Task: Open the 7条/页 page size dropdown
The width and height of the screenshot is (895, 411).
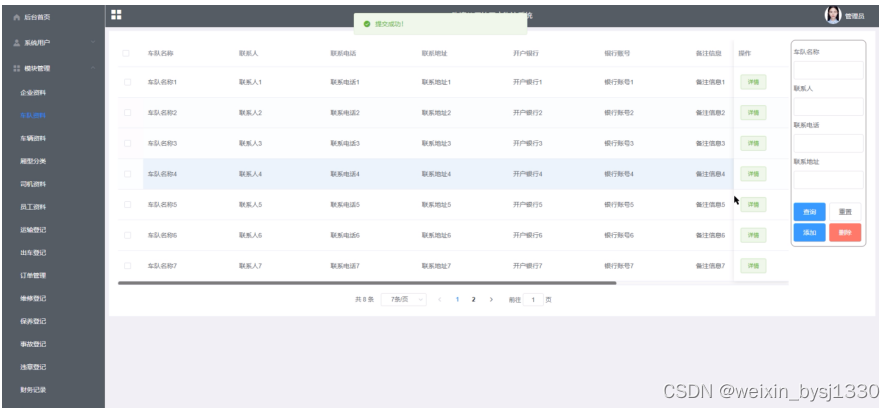Action: [404, 300]
